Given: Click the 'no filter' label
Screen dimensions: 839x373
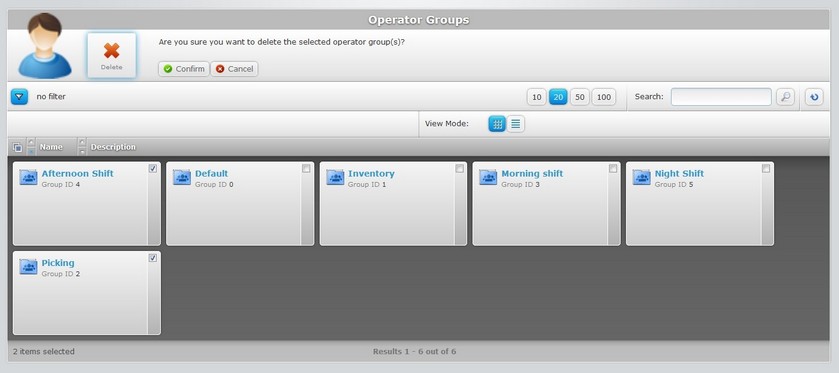Looking at the screenshot, I should click(51, 97).
